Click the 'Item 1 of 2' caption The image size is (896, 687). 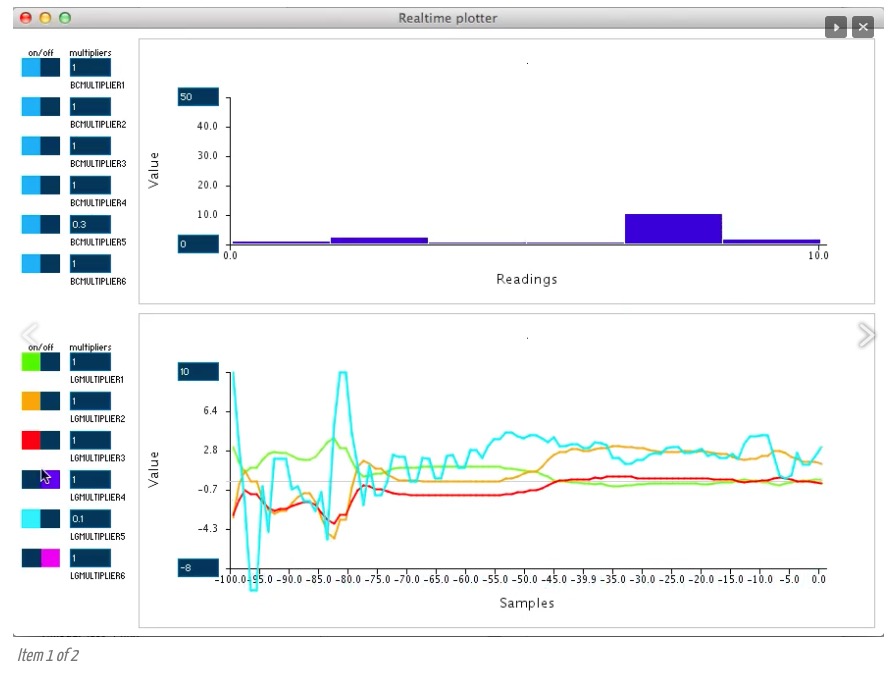pyautogui.click(x=48, y=655)
